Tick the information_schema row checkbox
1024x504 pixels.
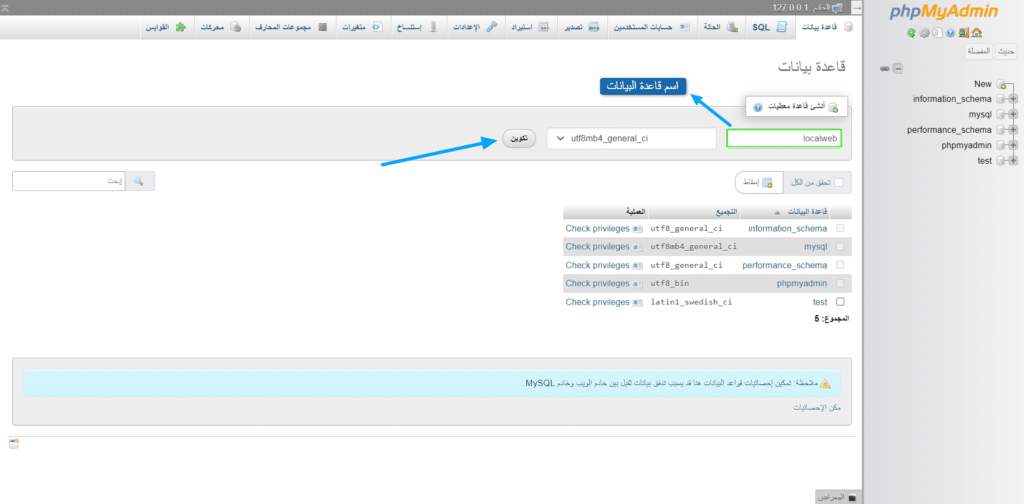(840, 228)
